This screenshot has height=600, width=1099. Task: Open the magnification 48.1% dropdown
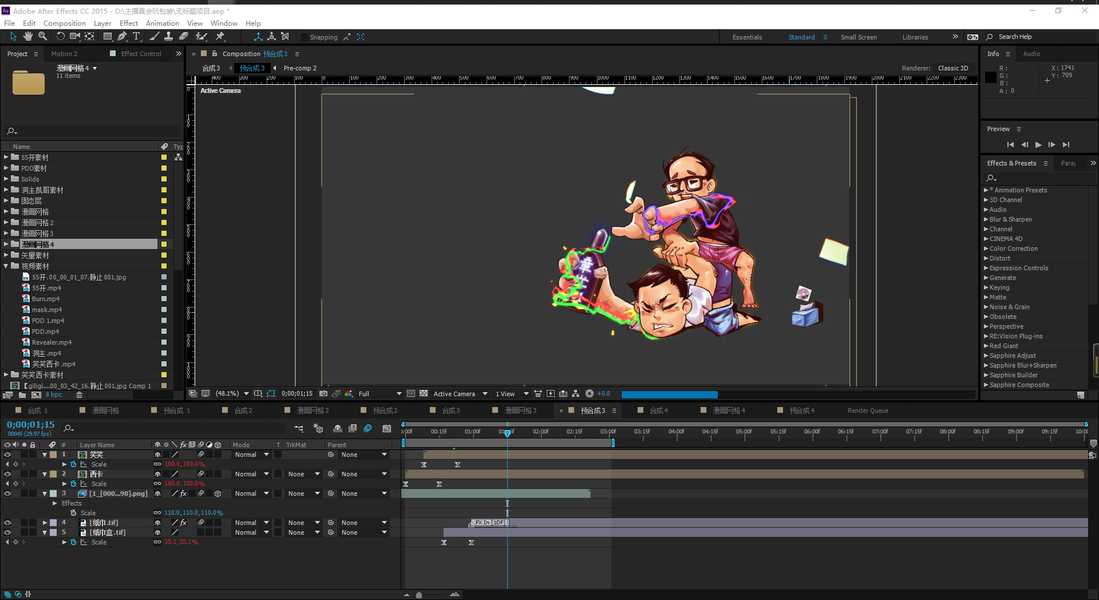(231, 394)
